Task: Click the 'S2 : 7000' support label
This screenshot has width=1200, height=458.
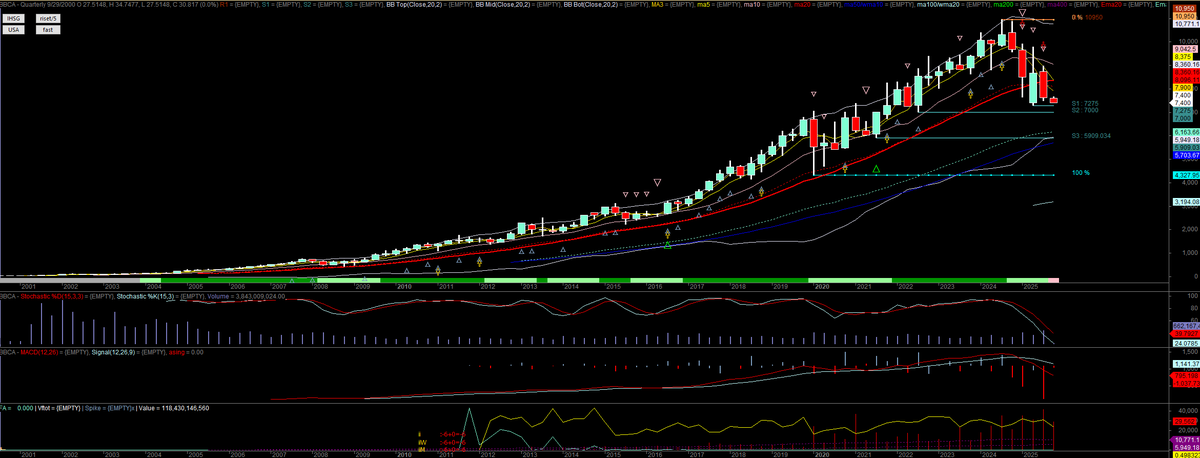Action: 1085,110
